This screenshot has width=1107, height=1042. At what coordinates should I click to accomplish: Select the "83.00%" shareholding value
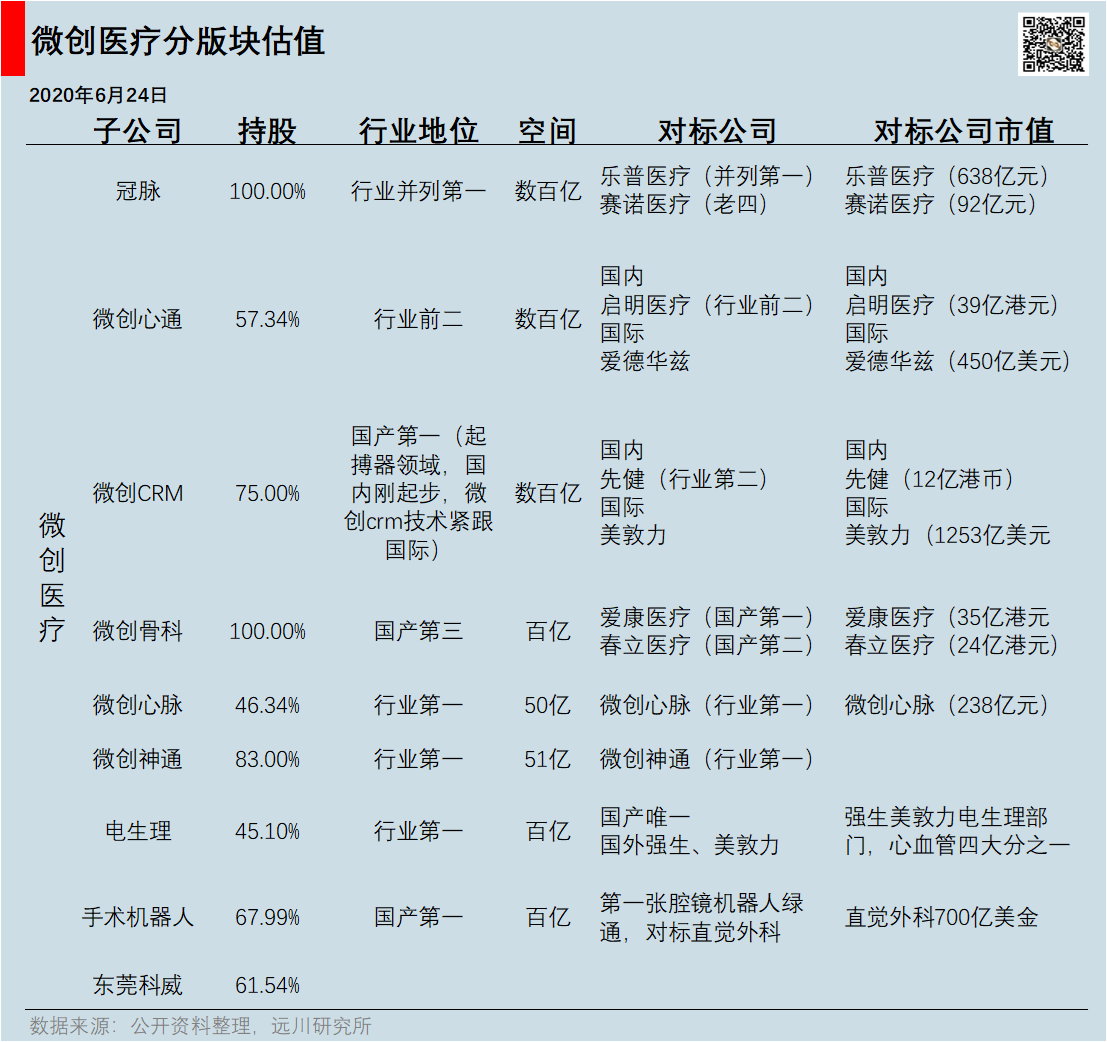(267, 760)
